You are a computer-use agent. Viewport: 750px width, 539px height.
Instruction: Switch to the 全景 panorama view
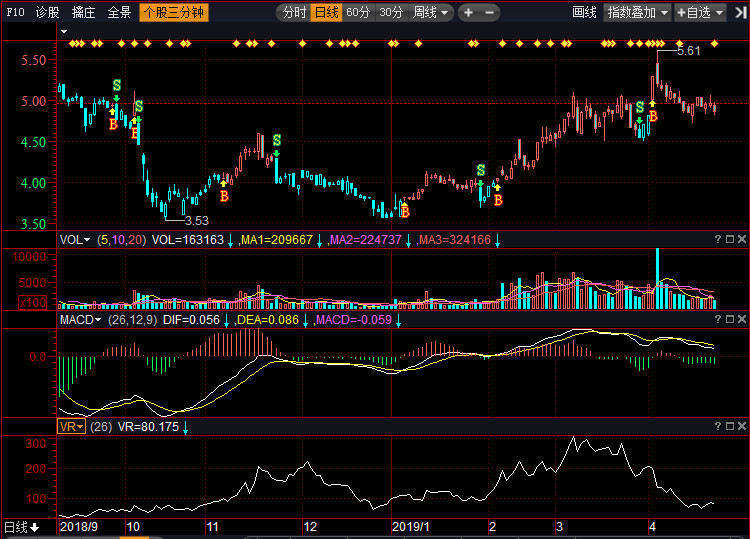[119, 12]
